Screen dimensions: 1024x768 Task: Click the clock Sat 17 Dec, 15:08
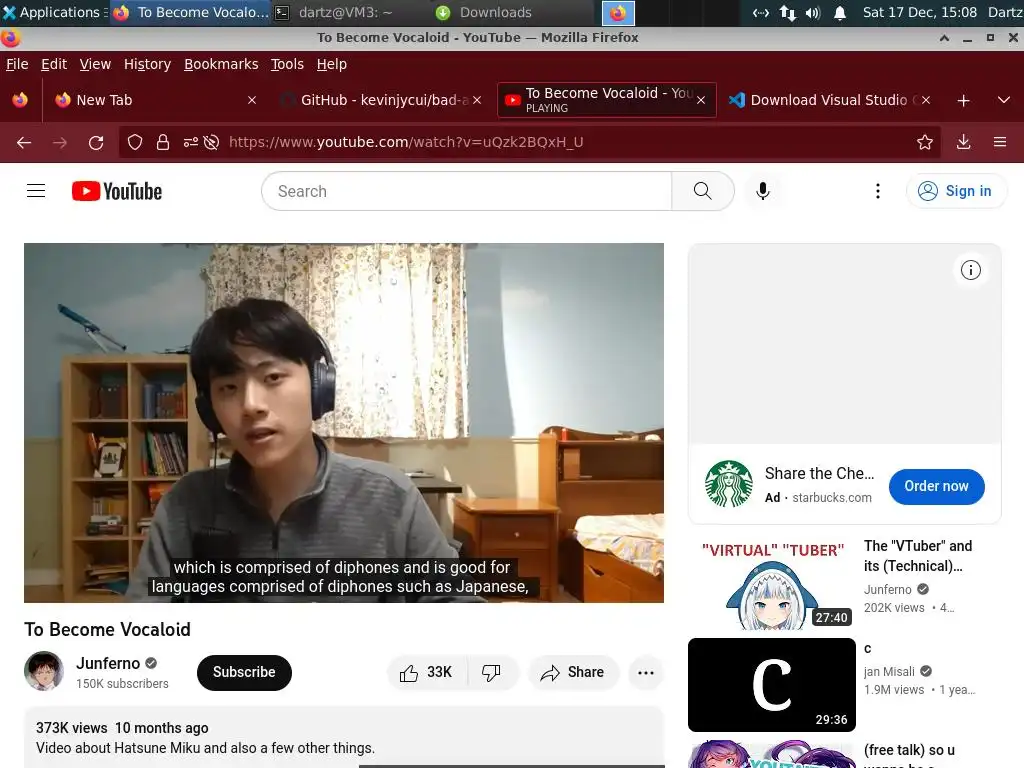tap(920, 12)
